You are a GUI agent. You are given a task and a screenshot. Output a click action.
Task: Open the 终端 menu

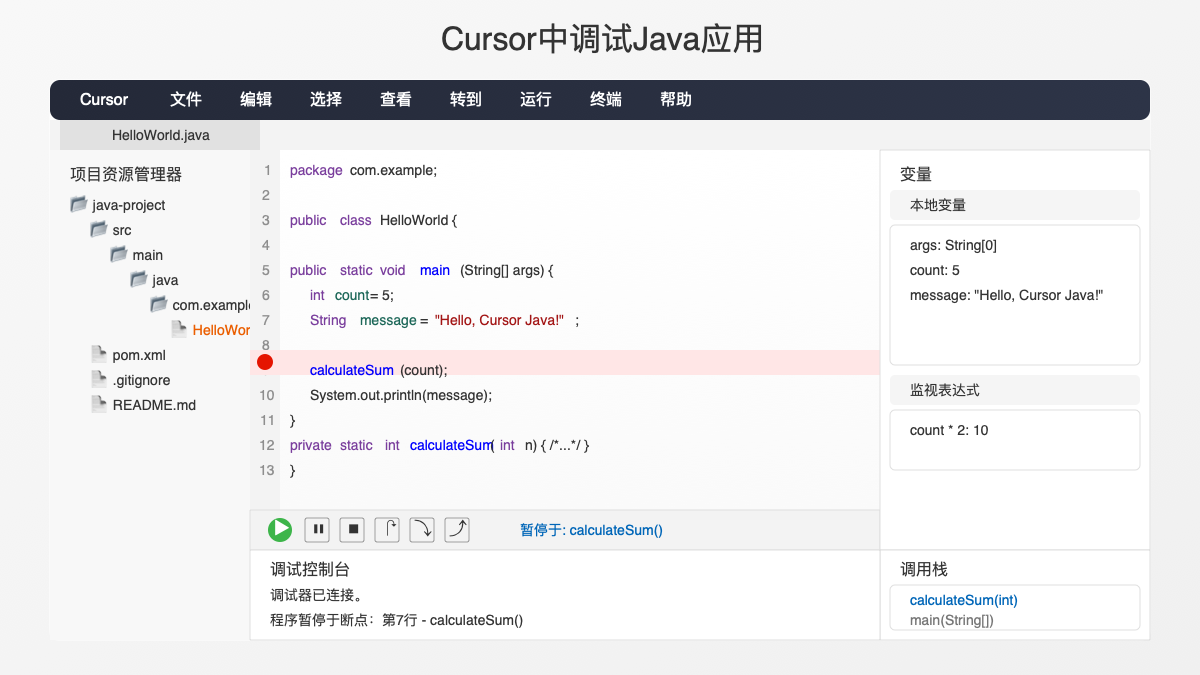[x=606, y=100]
